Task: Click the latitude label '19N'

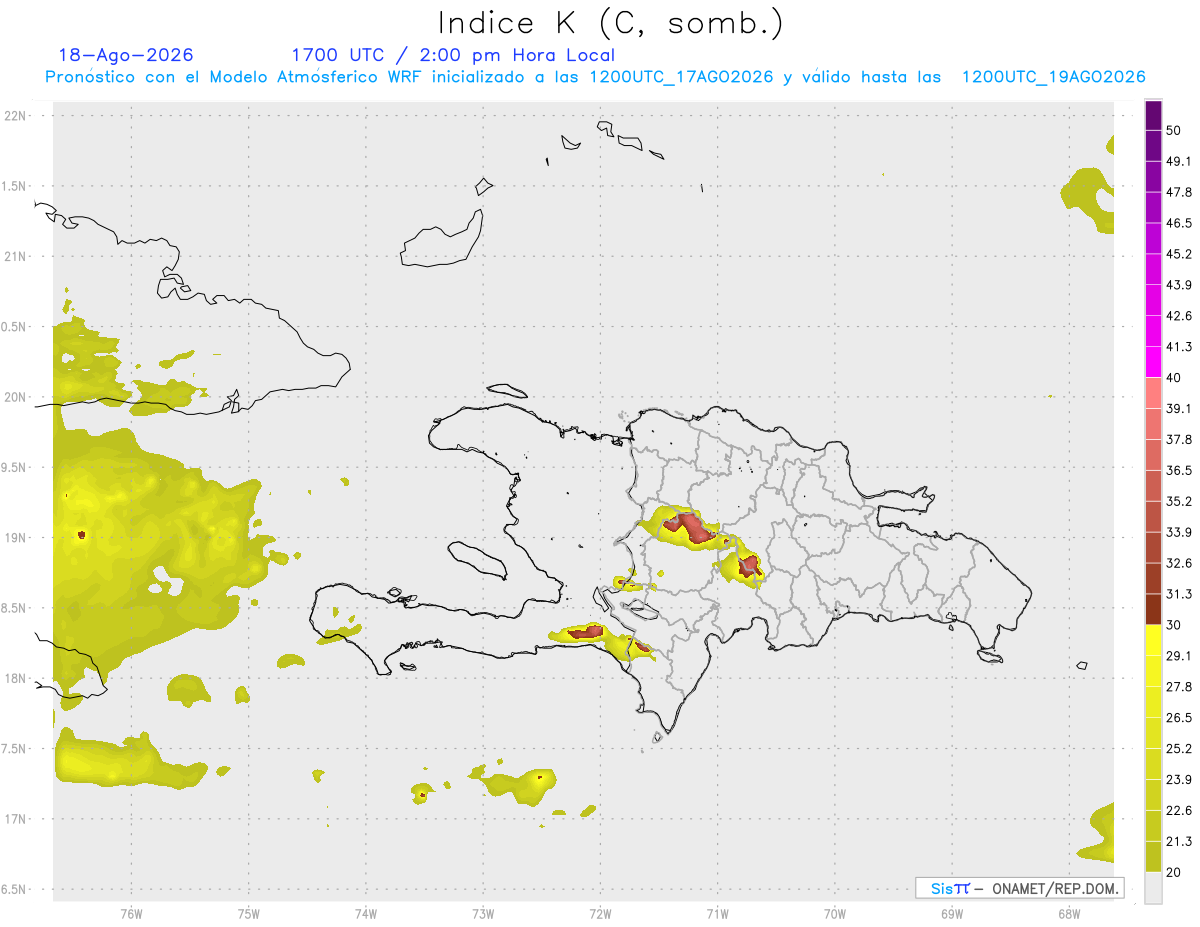Action: [x=17, y=537]
